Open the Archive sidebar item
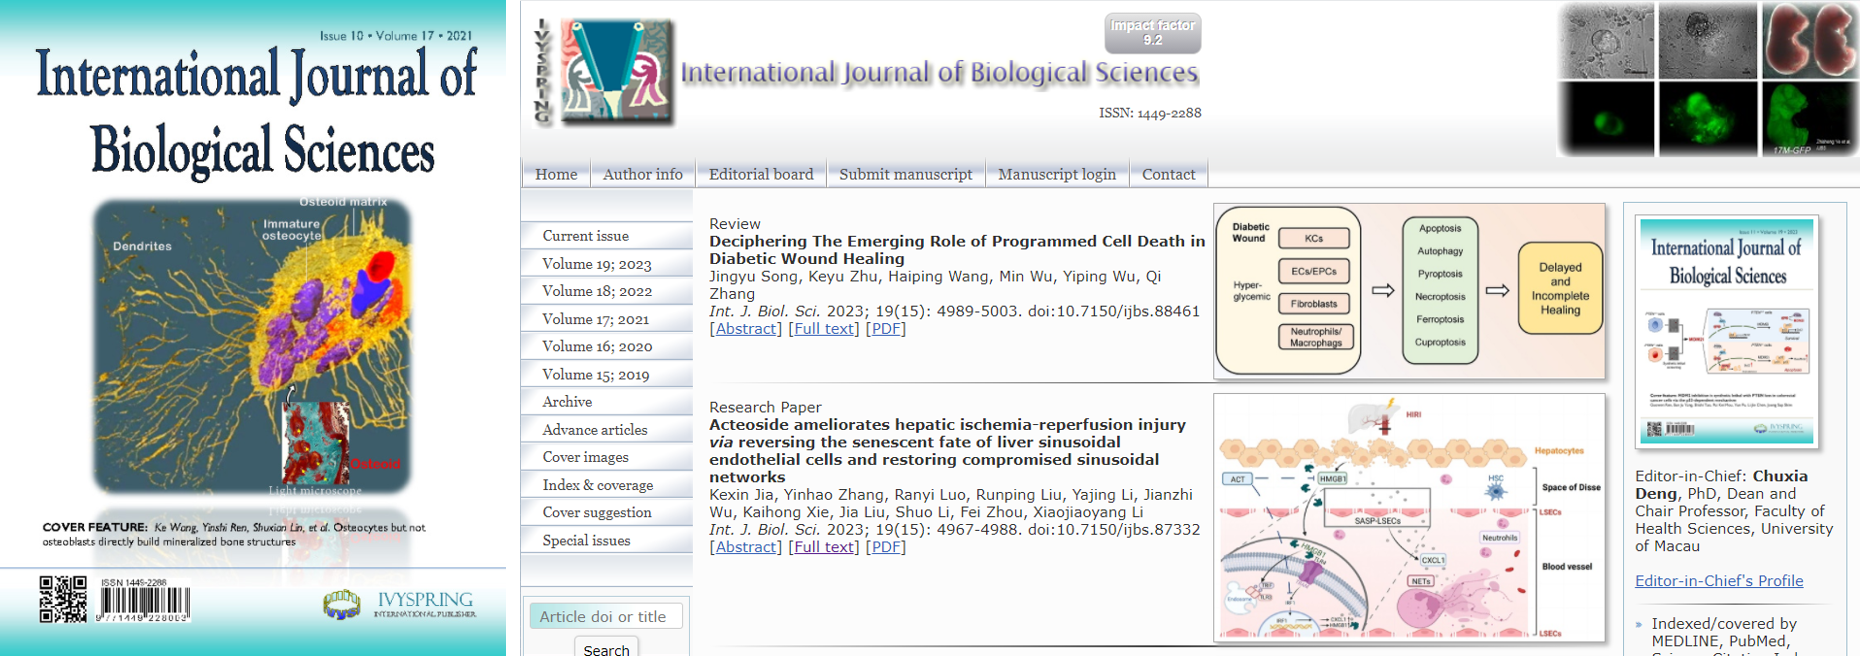The height and width of the screenshot is (656, 1860). (567, 402)
